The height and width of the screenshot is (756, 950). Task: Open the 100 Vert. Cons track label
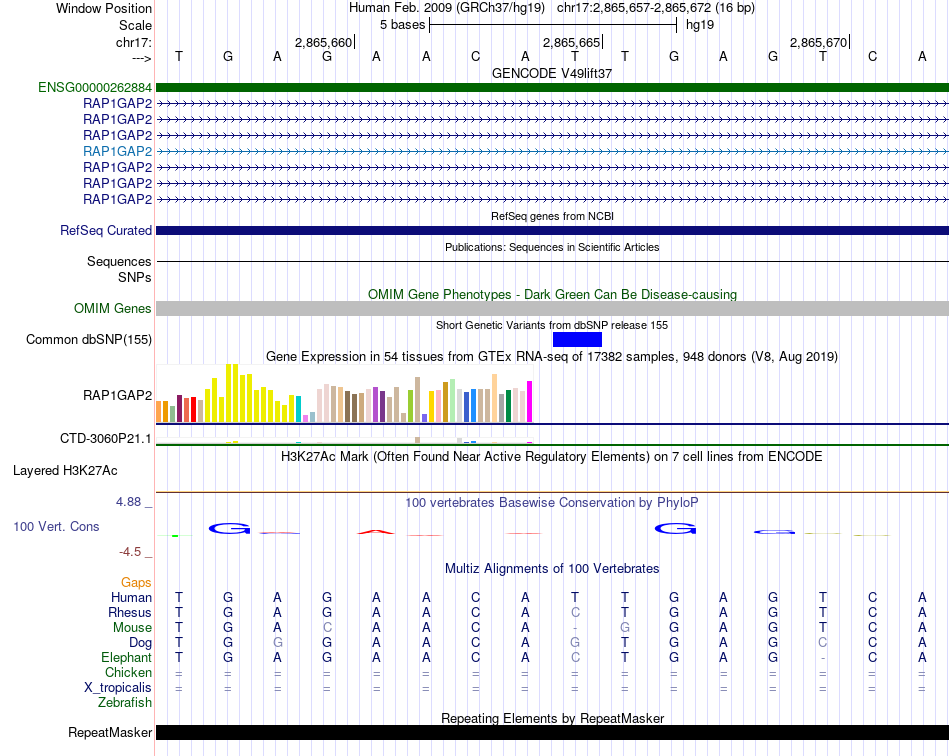click(x=56, y=526)
